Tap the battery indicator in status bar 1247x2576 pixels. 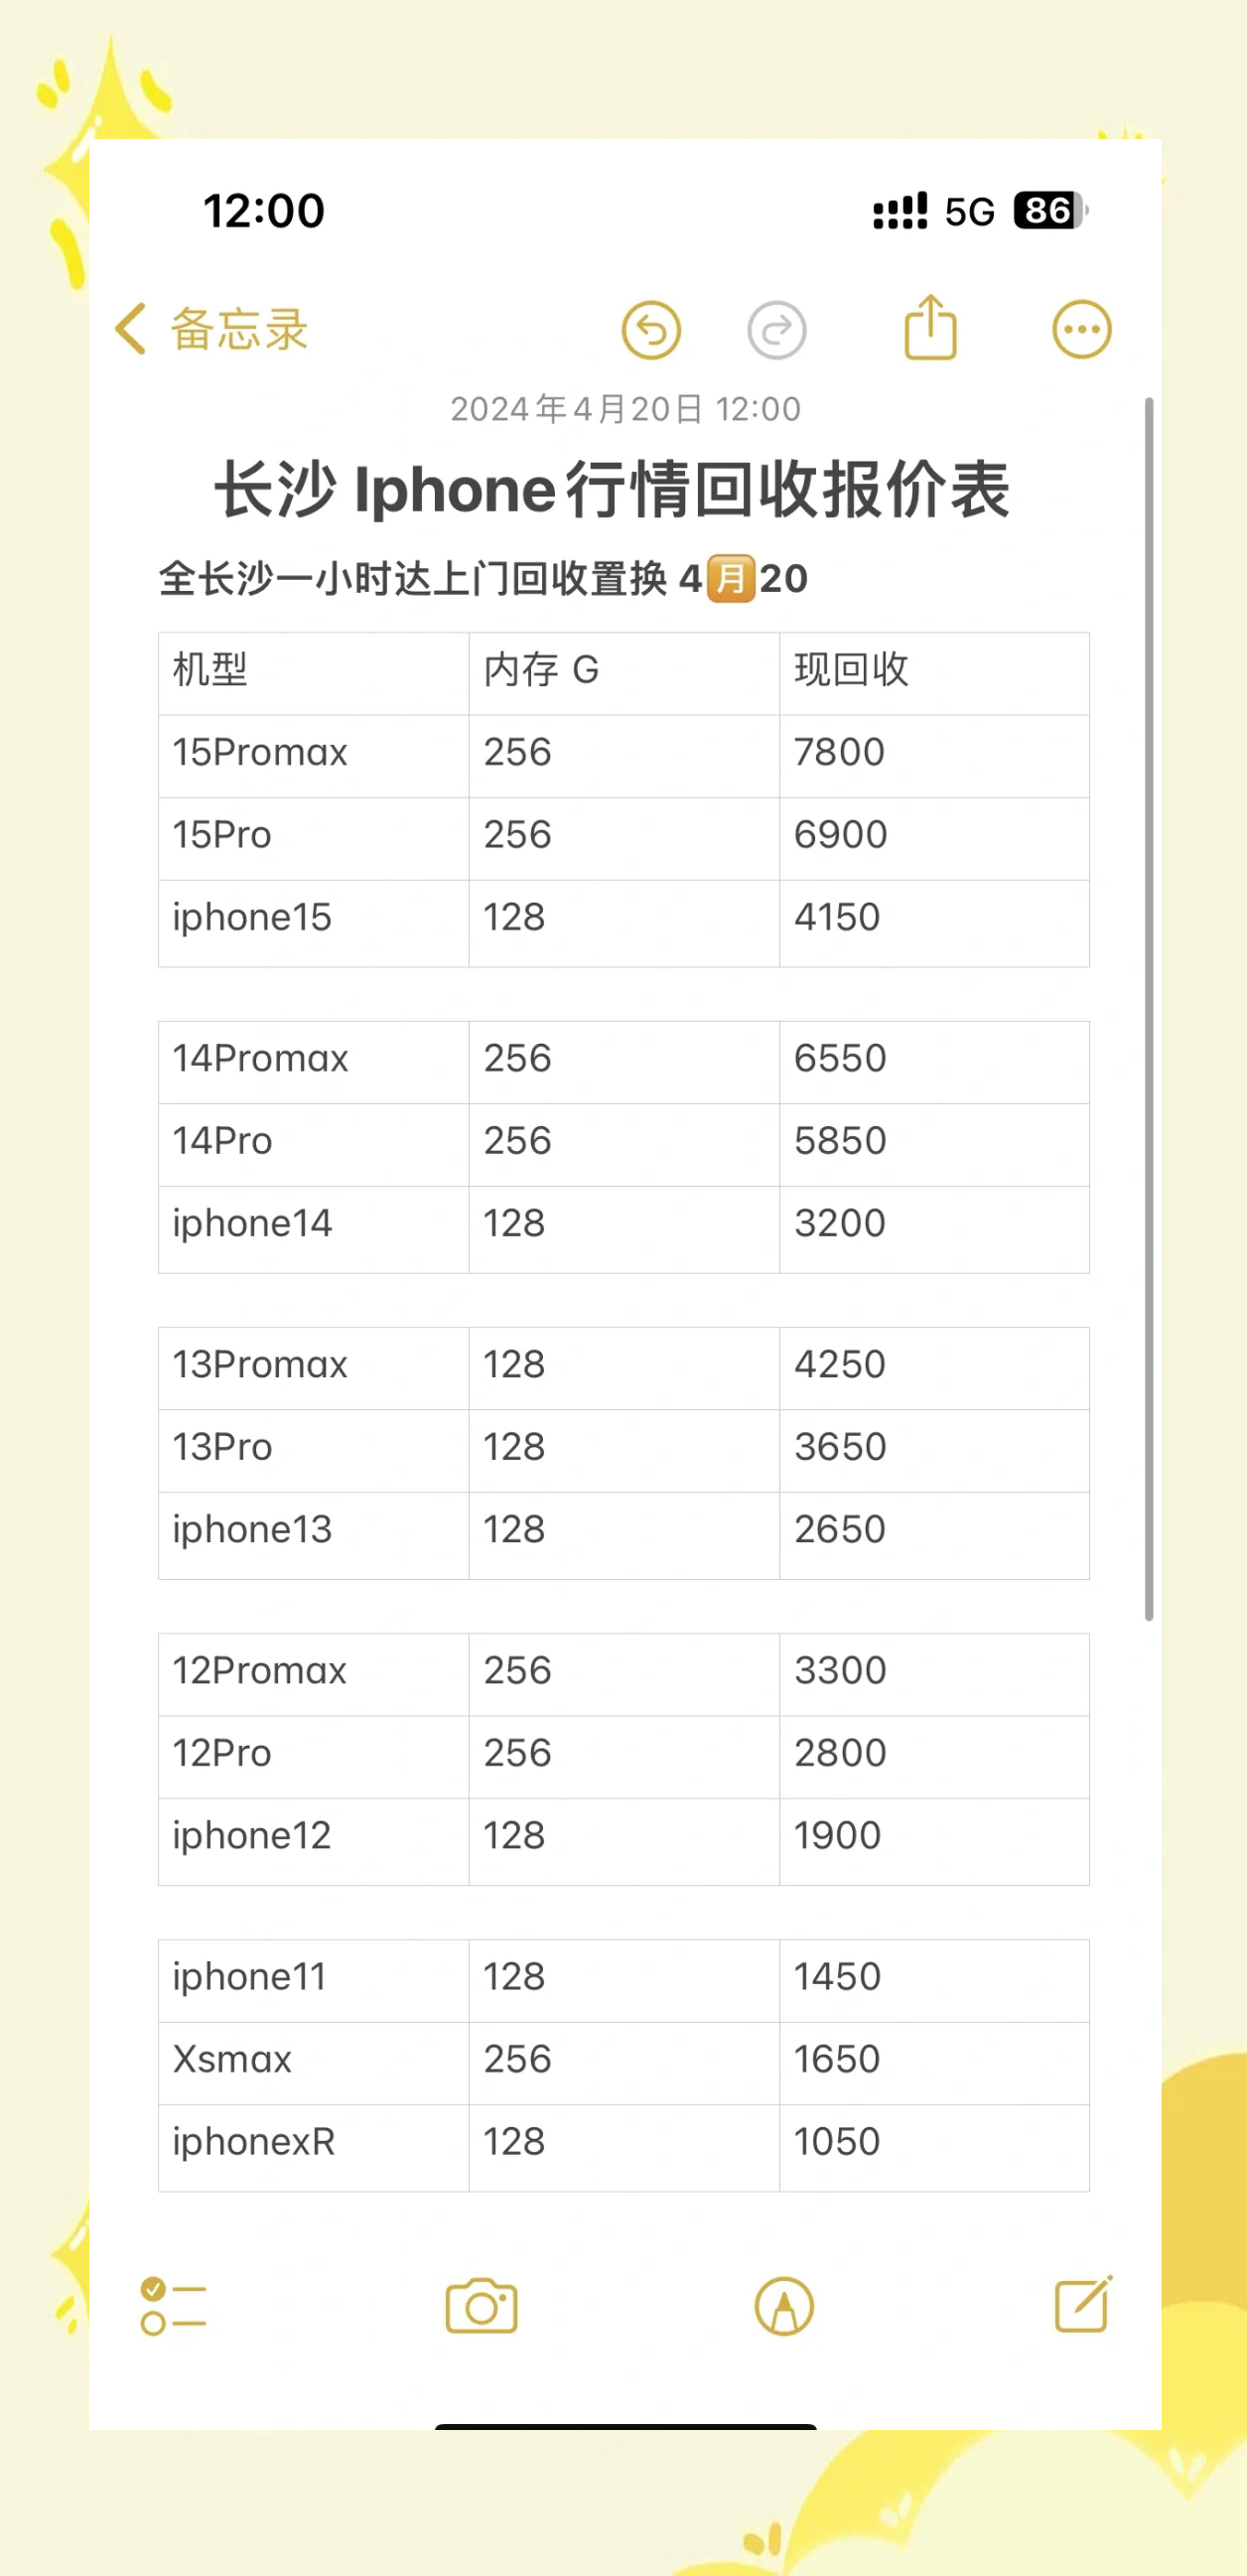(1049, 211)
